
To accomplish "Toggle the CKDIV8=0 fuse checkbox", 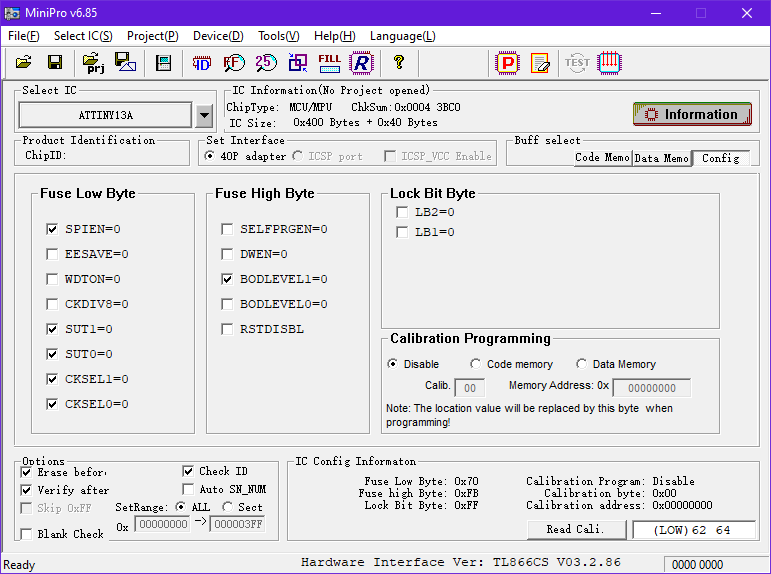I will pyautogui.click(x=52, y=304).
